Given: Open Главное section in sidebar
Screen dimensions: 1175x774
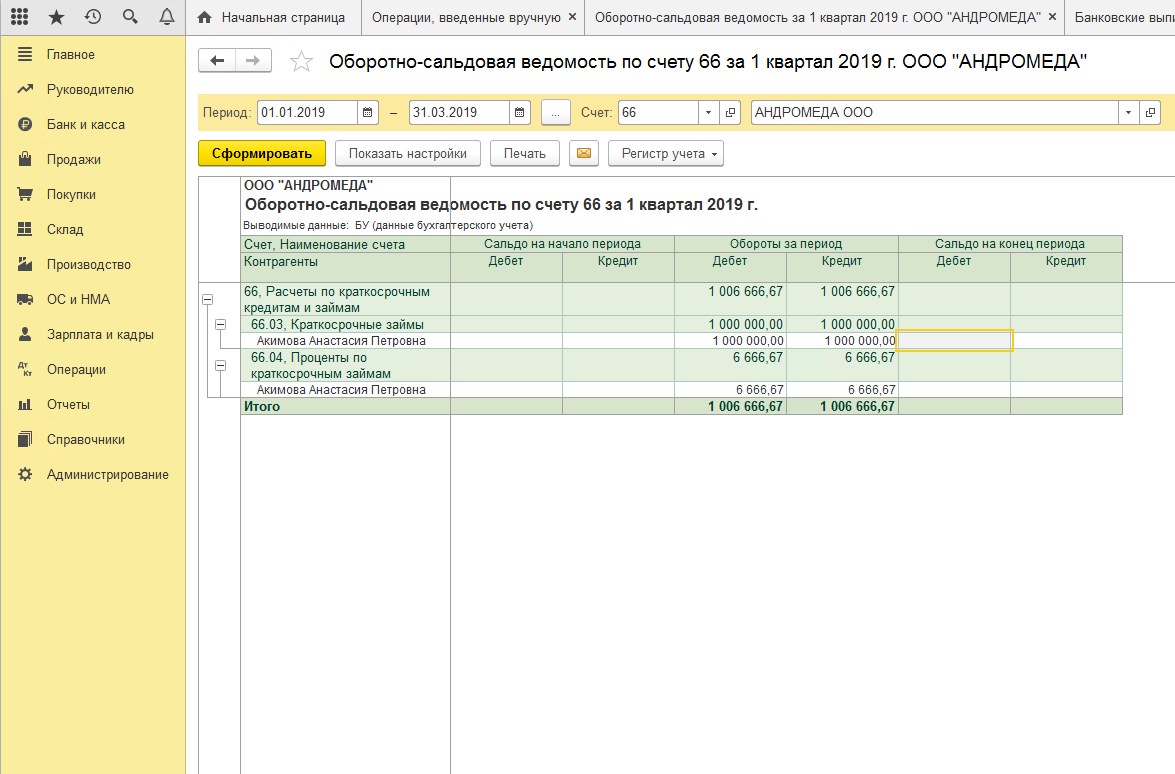Looking at the screenshot, I should (70, 55).
